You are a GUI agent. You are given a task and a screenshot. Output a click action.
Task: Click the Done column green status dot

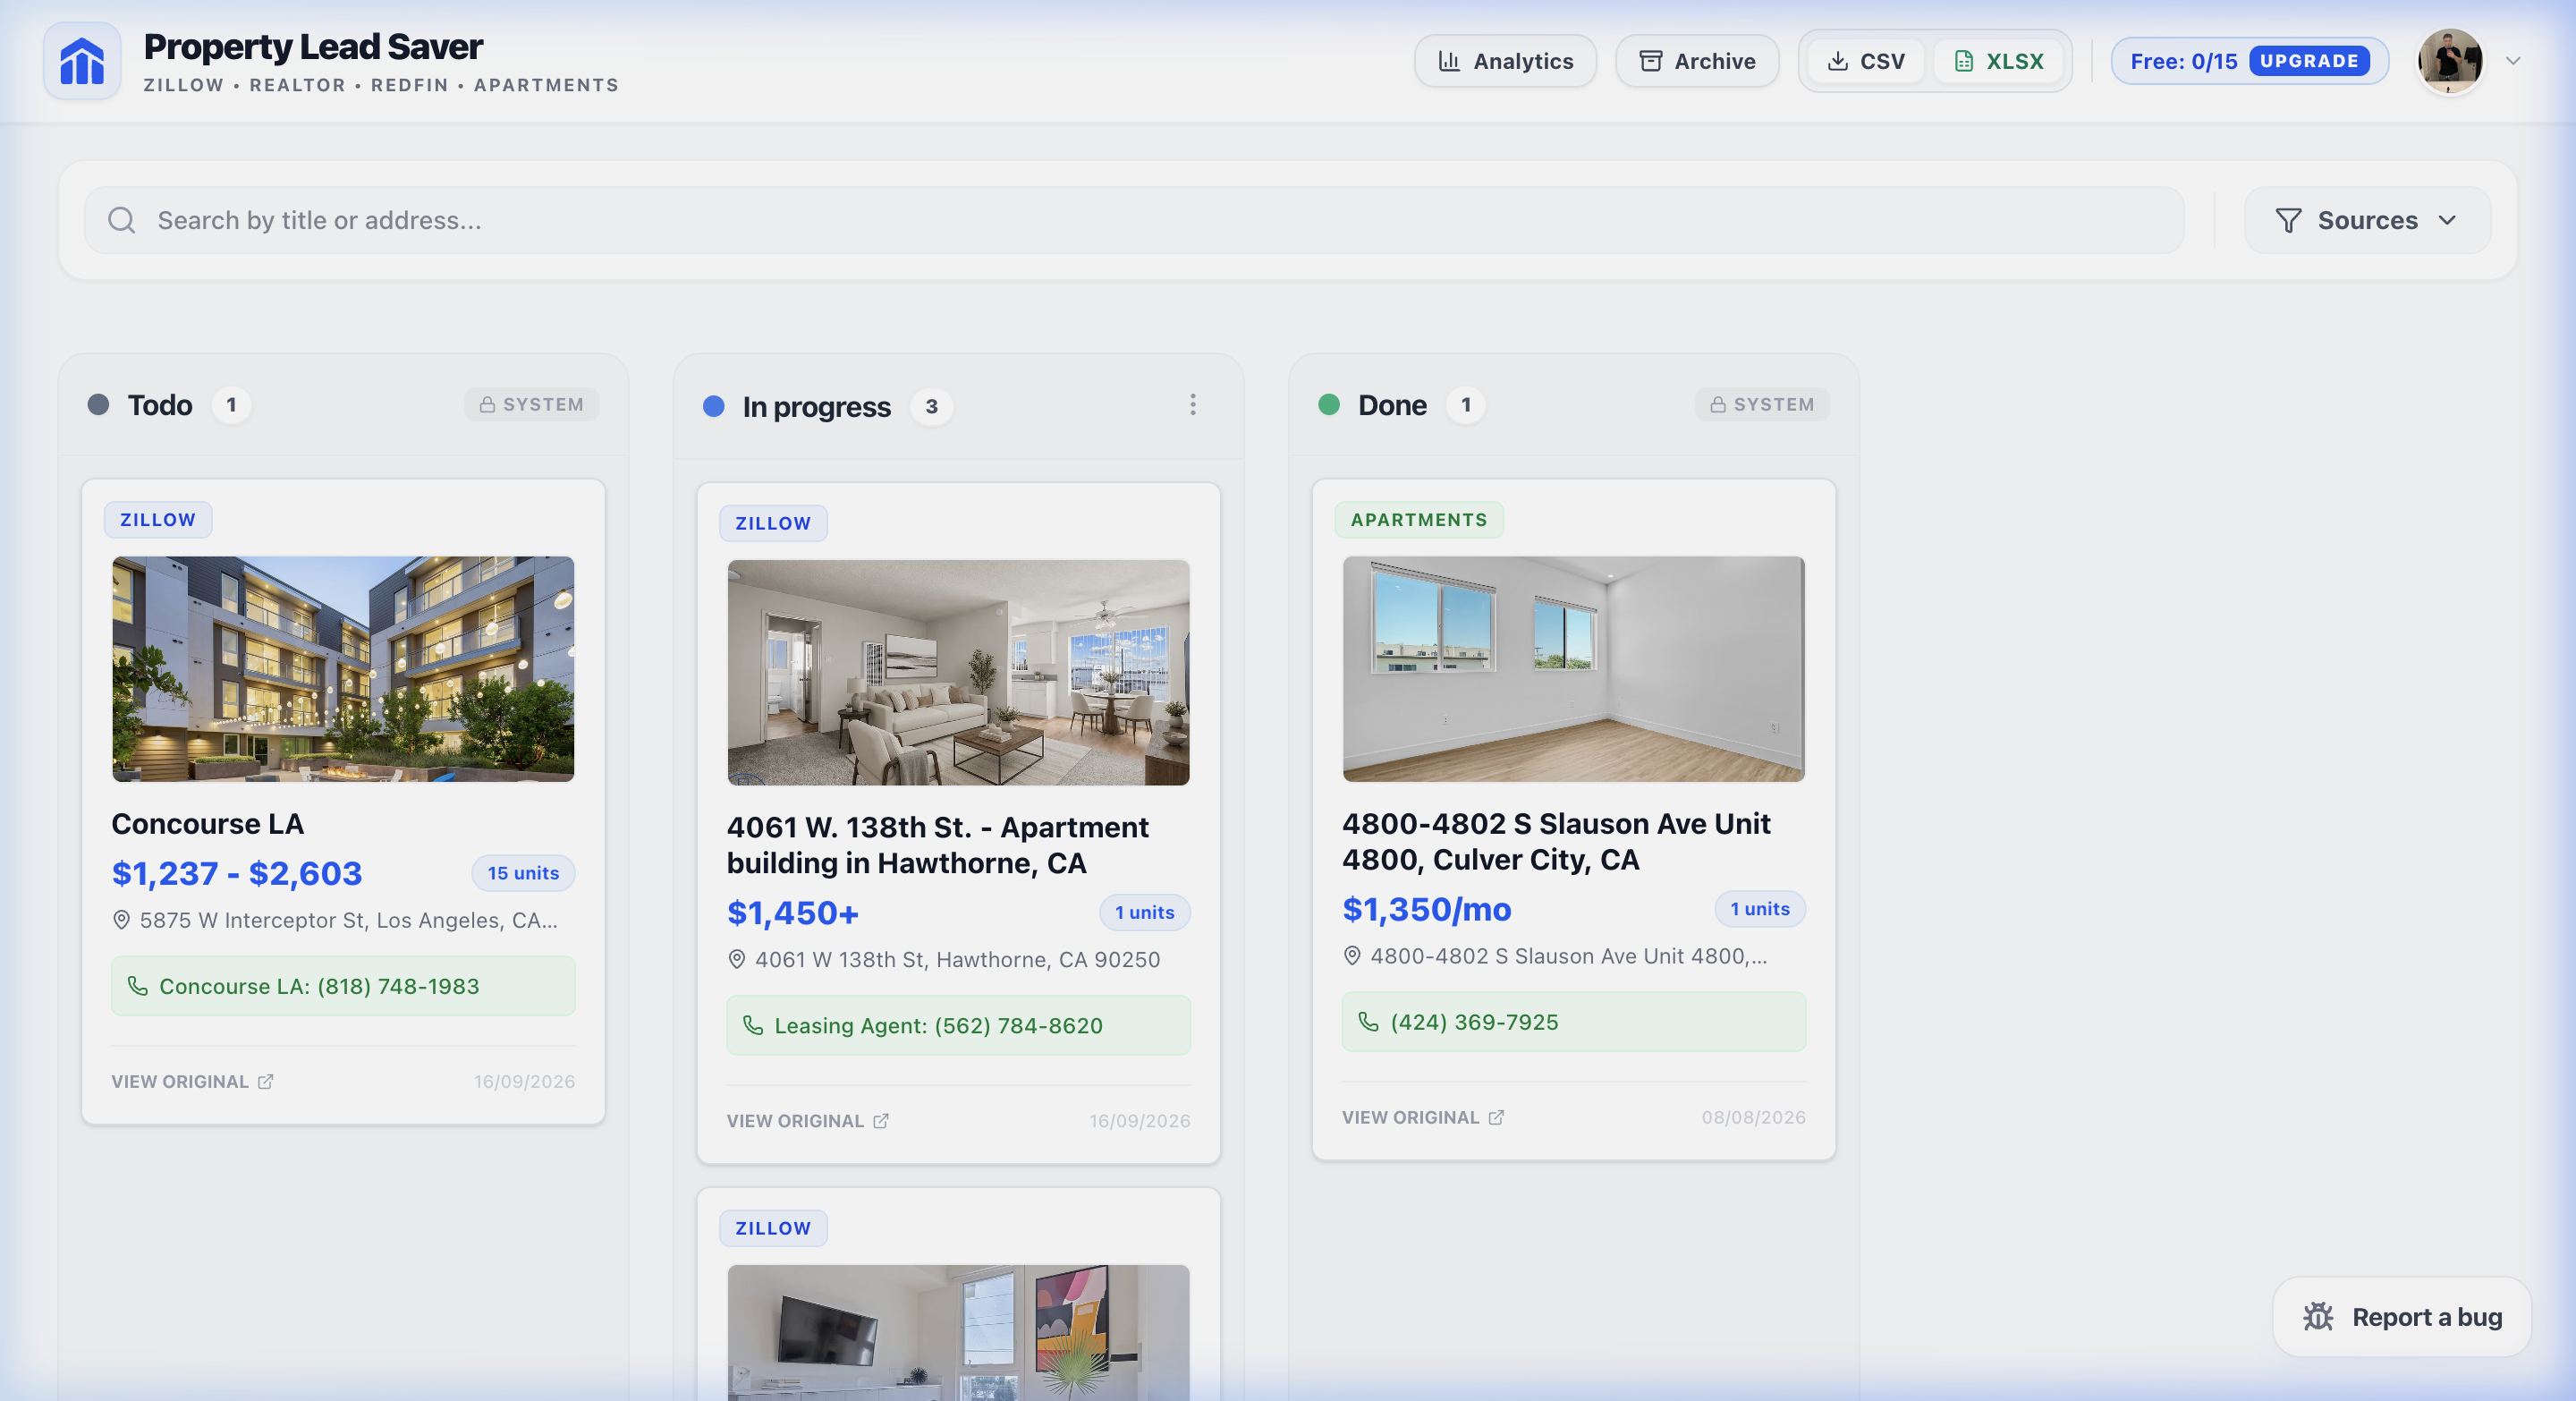(1329, 405)
